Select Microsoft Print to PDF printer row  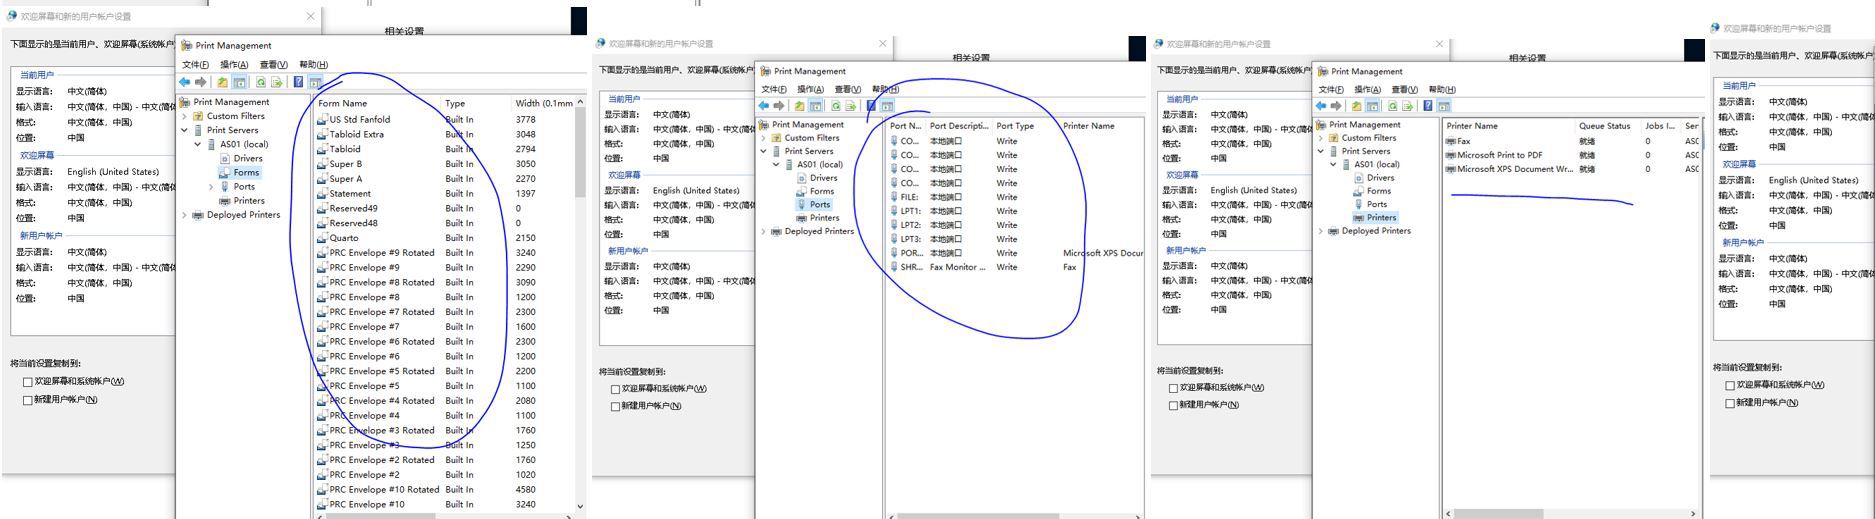(x=1571, y=155)
